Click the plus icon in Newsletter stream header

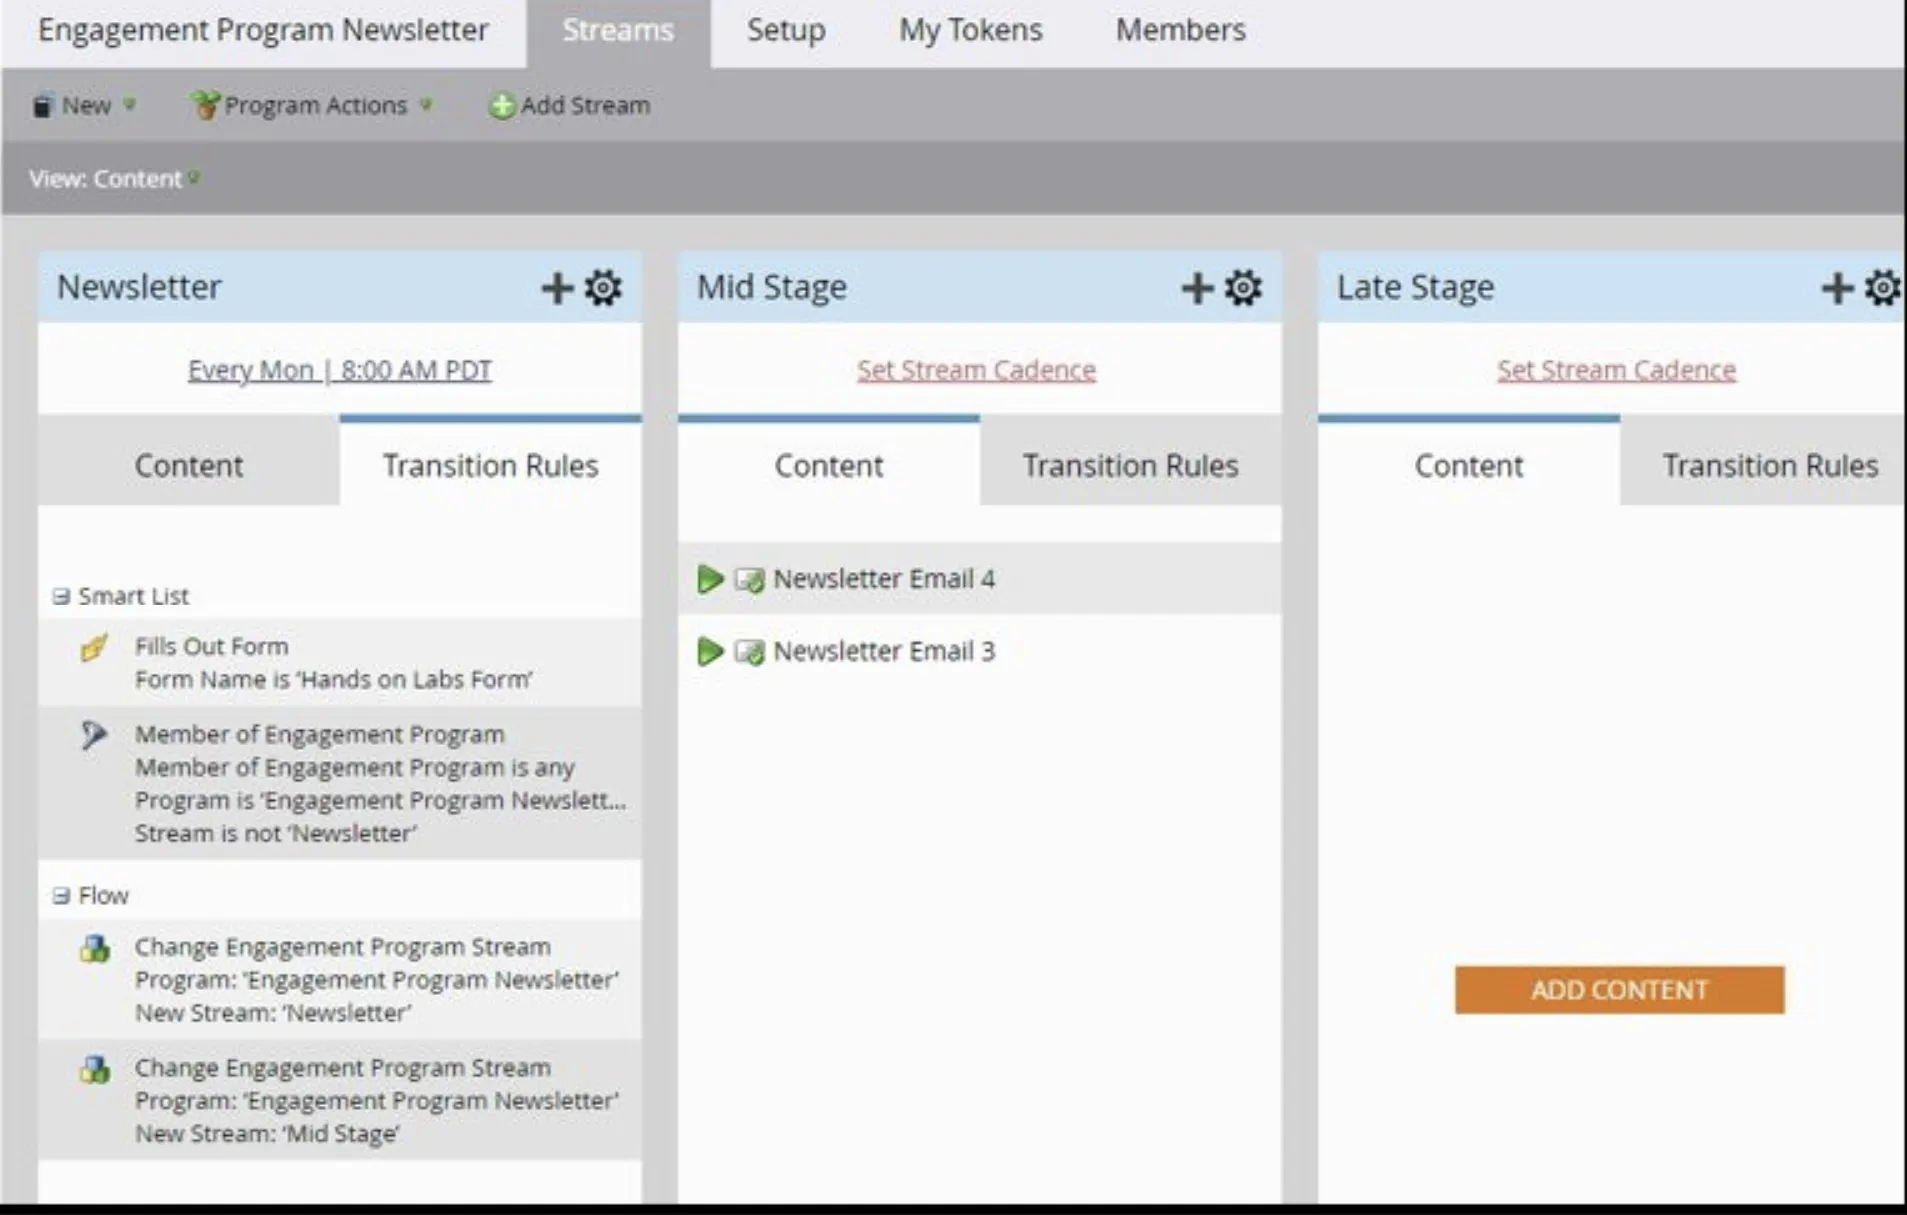pos(557,288)
